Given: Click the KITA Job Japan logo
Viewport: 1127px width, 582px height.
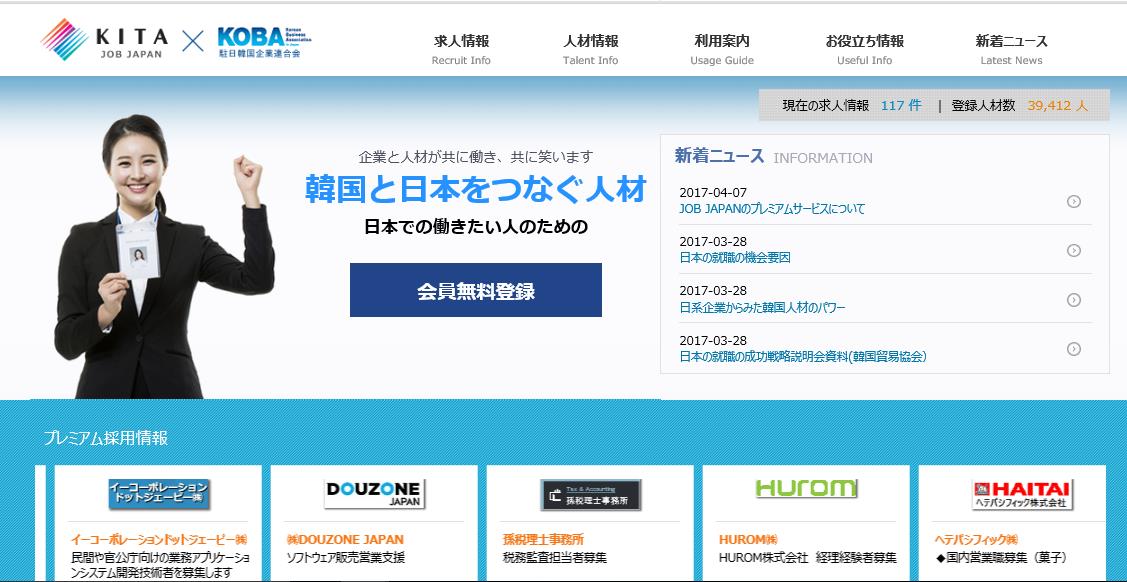Looking at the screenshot, I should (105, 40).
